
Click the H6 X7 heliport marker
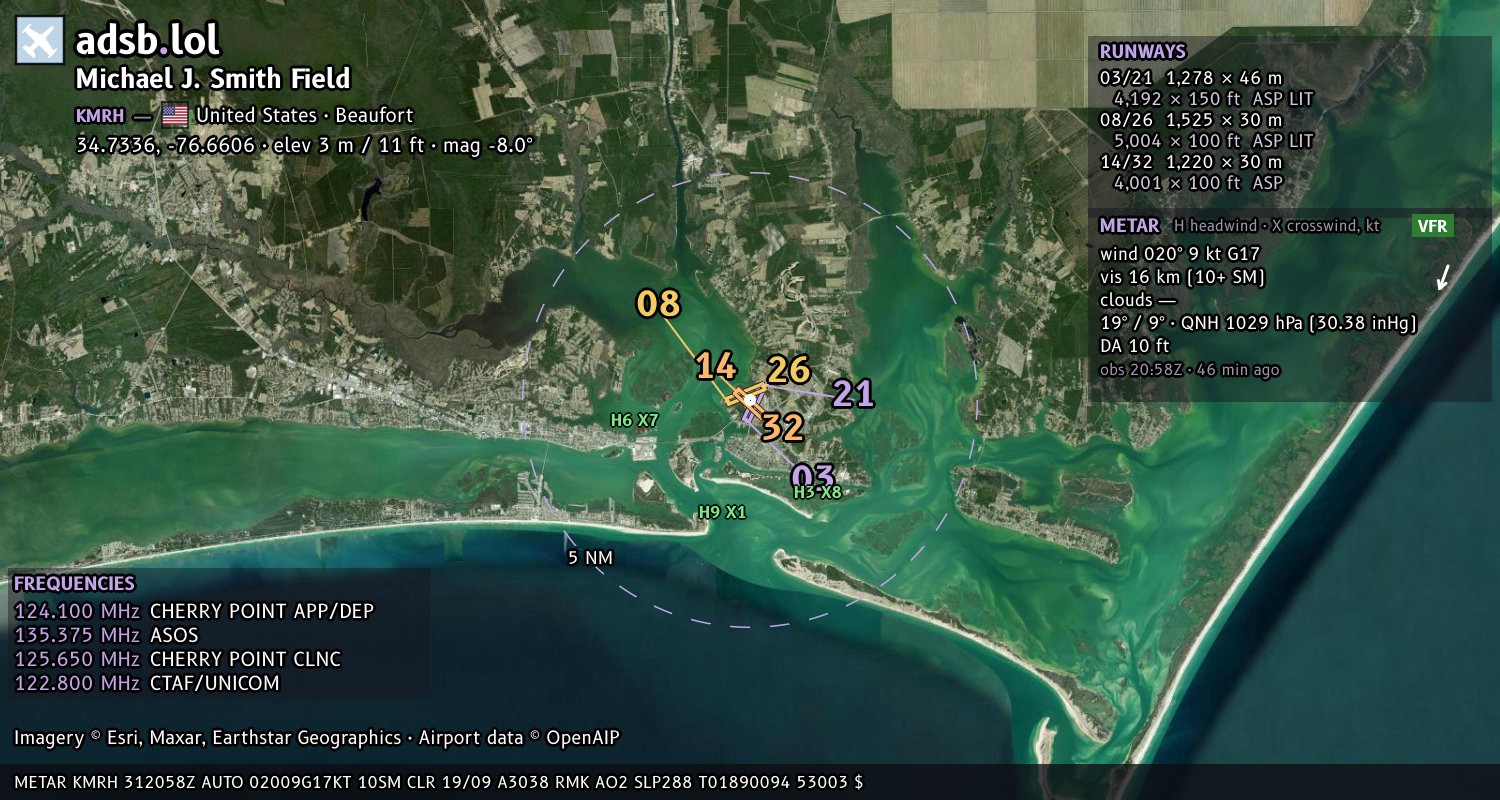point(635,420)
